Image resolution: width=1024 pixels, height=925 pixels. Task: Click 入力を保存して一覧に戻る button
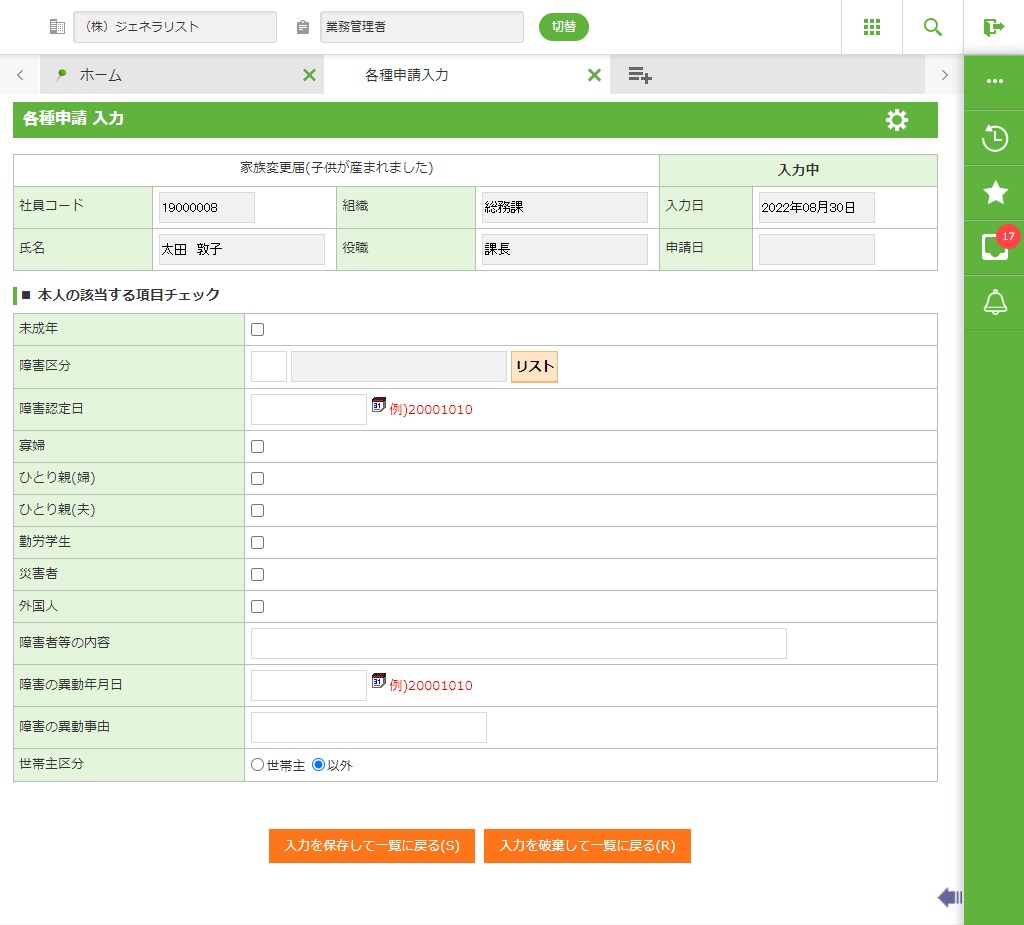pos(372,846)
